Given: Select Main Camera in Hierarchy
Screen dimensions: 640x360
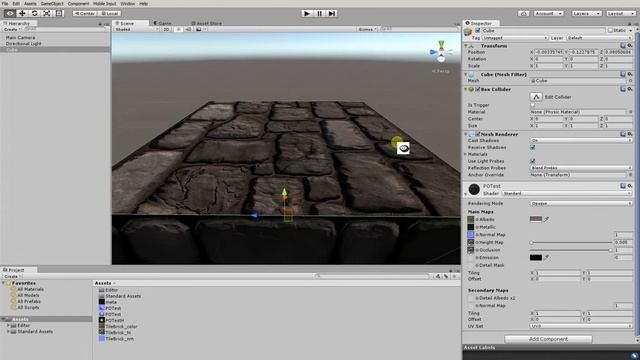Looking at the screenshot, I should click(20, 37).
